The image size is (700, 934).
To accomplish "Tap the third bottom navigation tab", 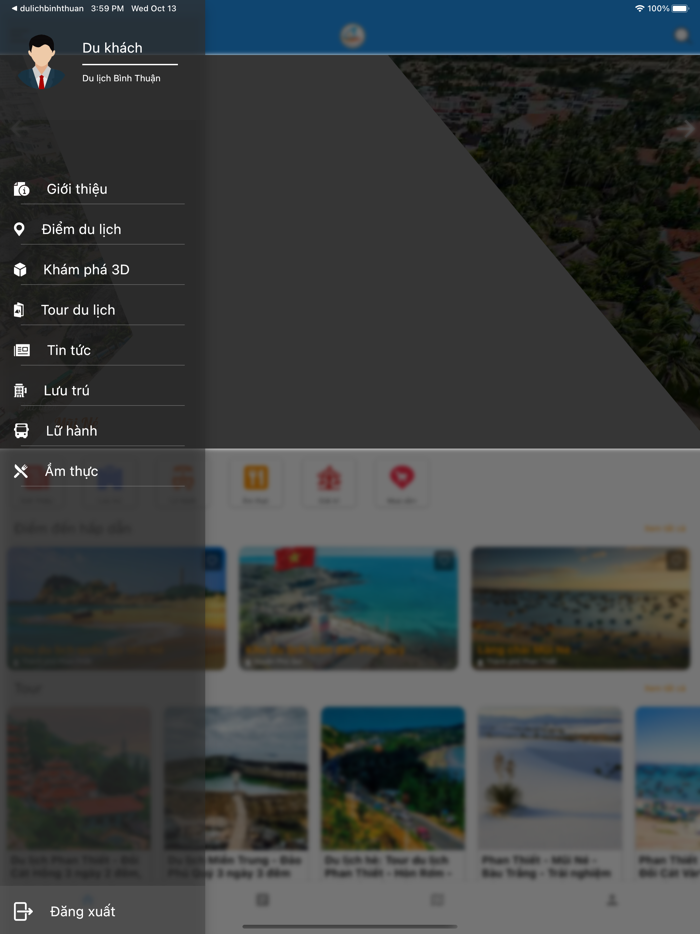I will 437,900.
